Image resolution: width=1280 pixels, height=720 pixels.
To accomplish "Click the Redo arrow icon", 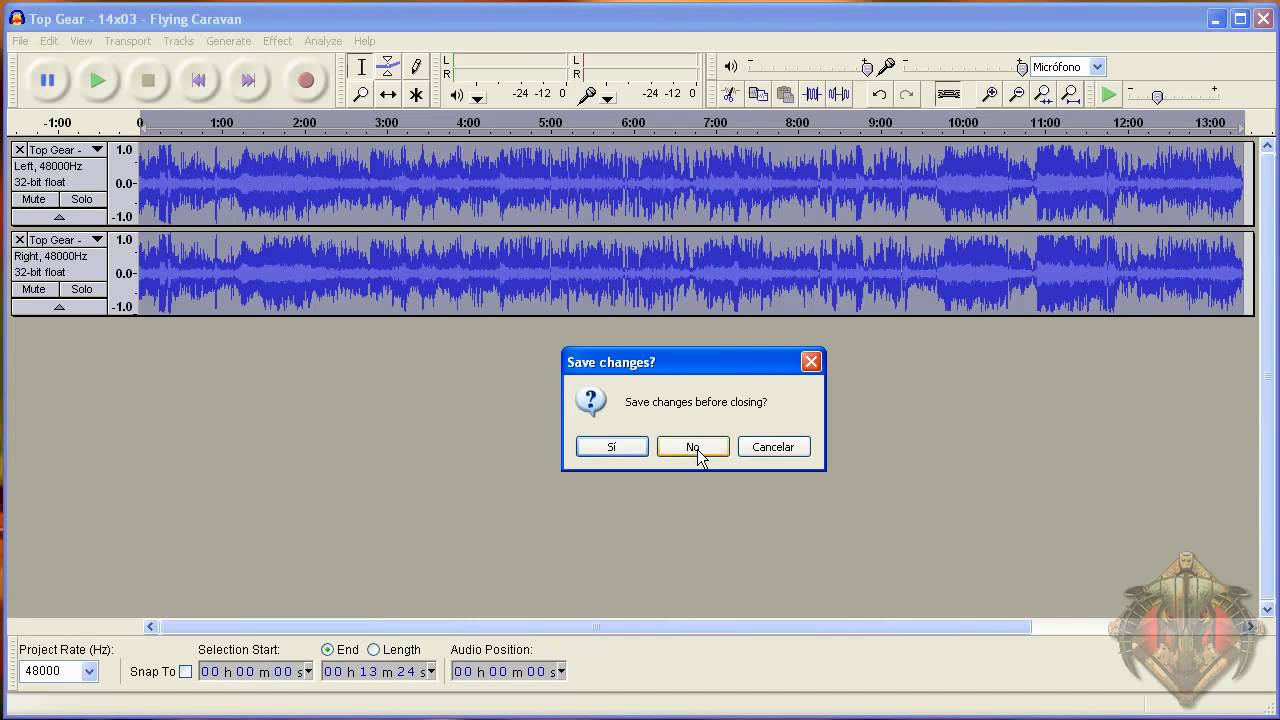I will click(x=906, y=94).
